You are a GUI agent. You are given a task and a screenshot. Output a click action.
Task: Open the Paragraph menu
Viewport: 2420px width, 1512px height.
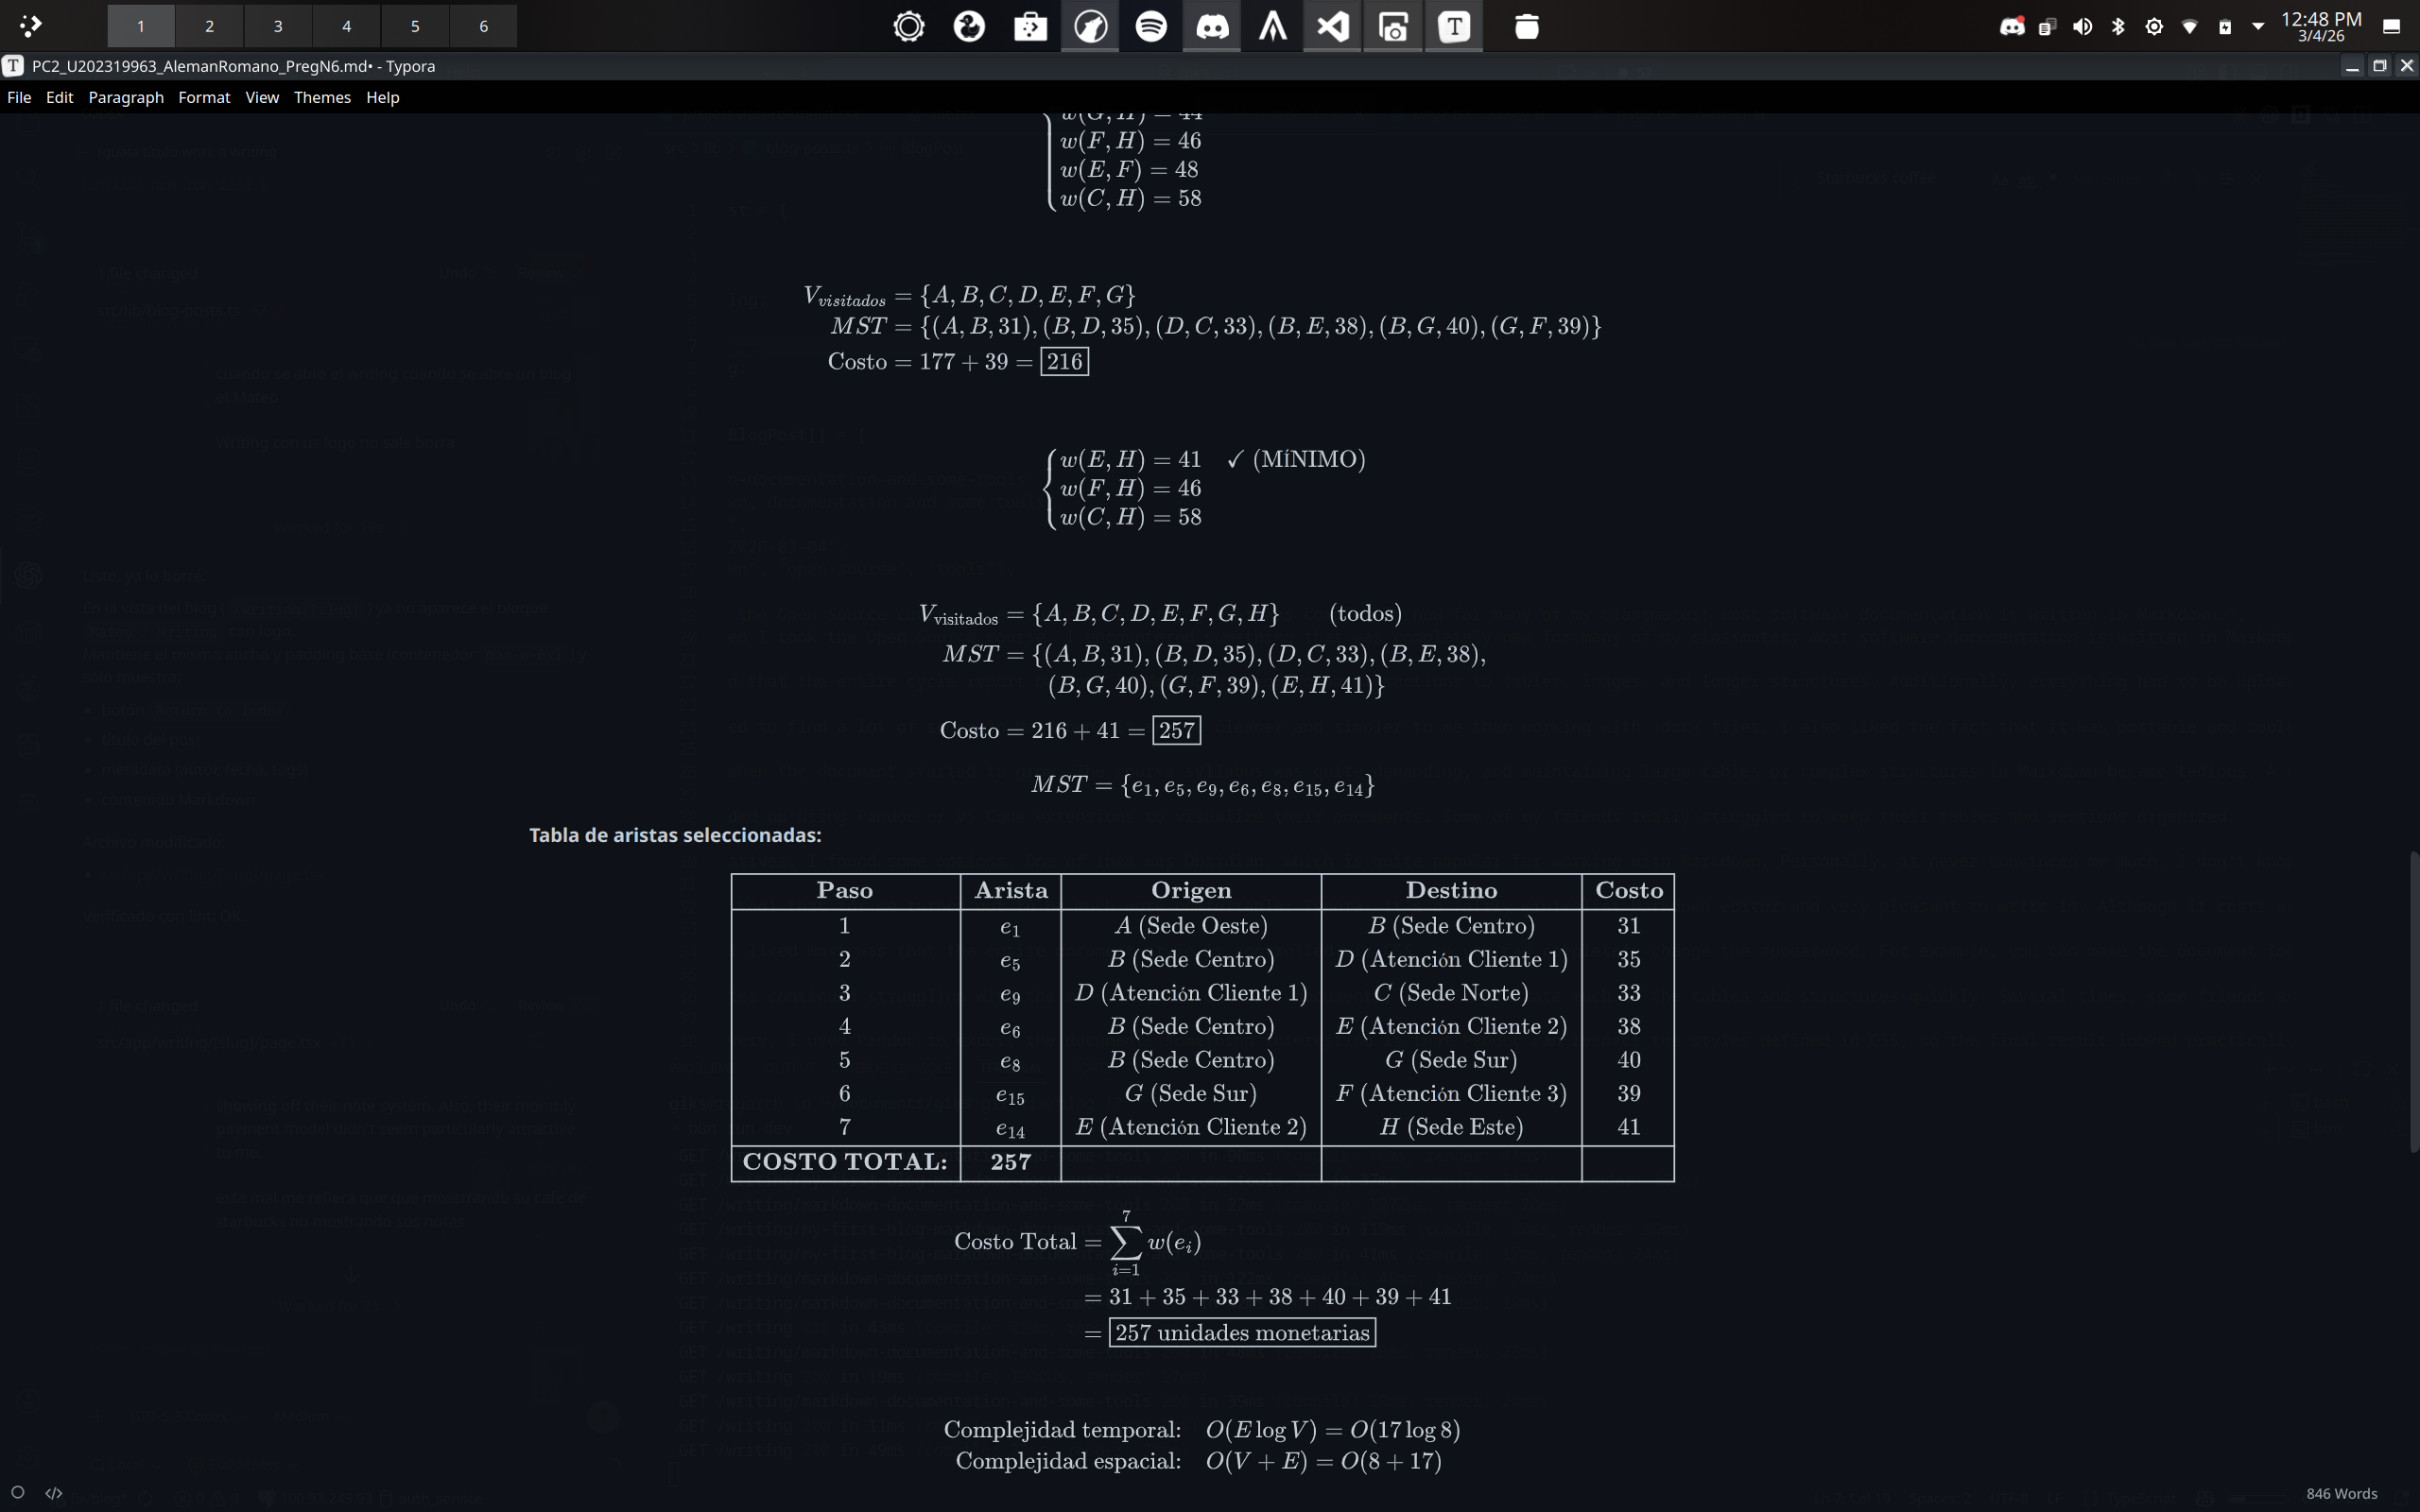pos(126,97)
